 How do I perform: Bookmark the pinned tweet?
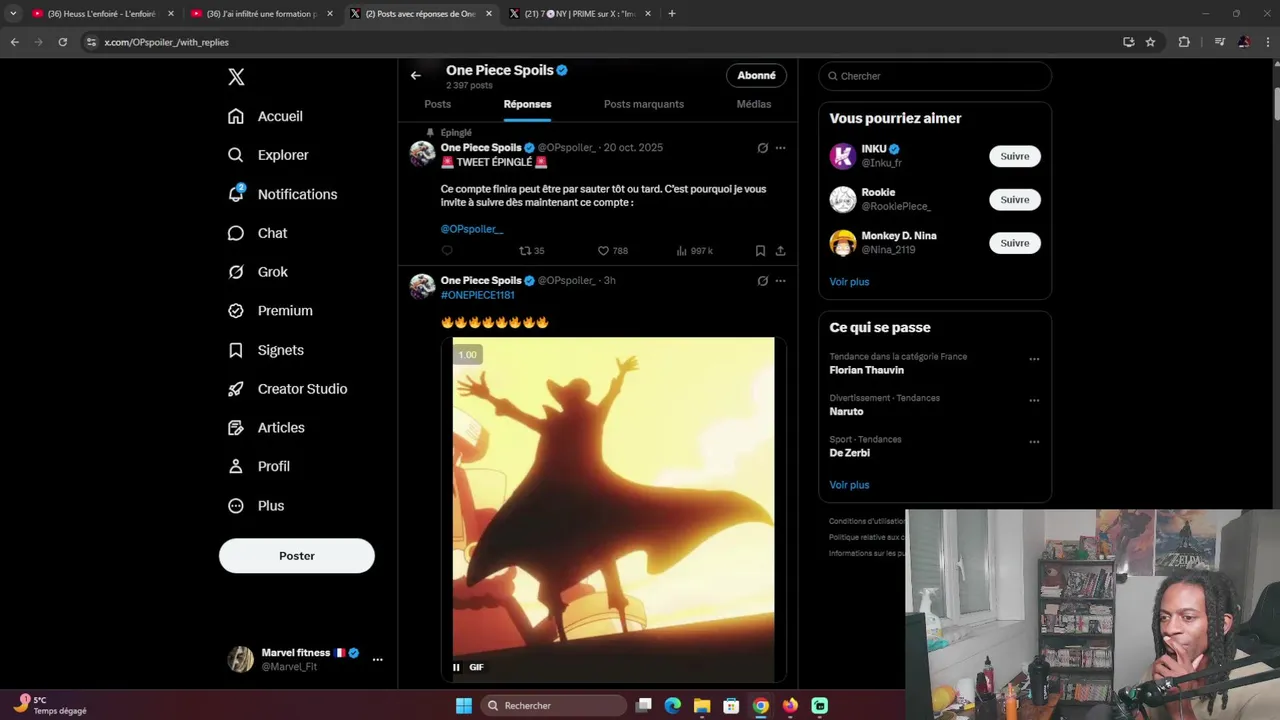(x=760, y=251)
